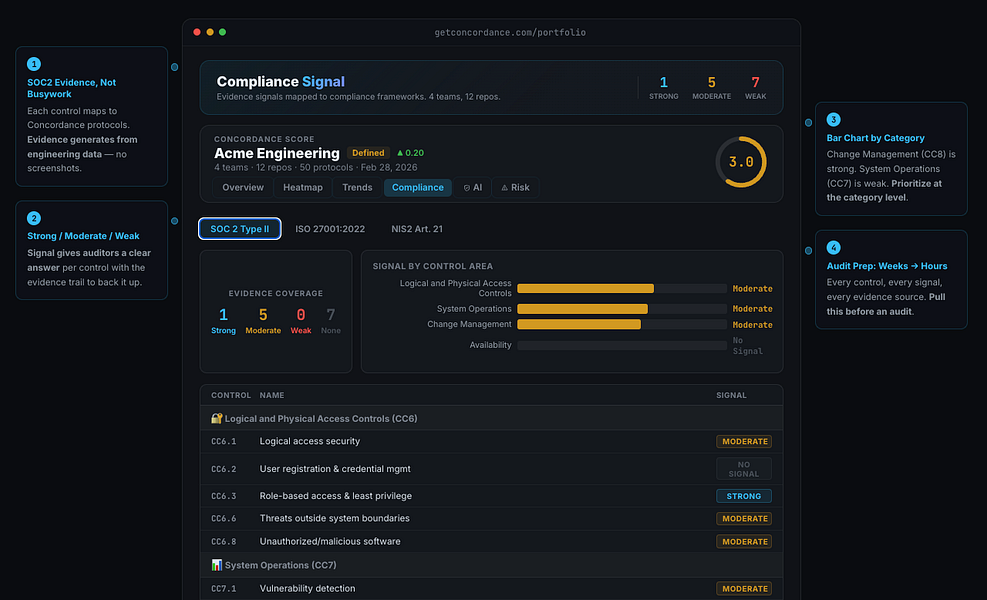Click the NAME column header
Viewport: 987px width, 600px height.
click(x=272, y=395)
